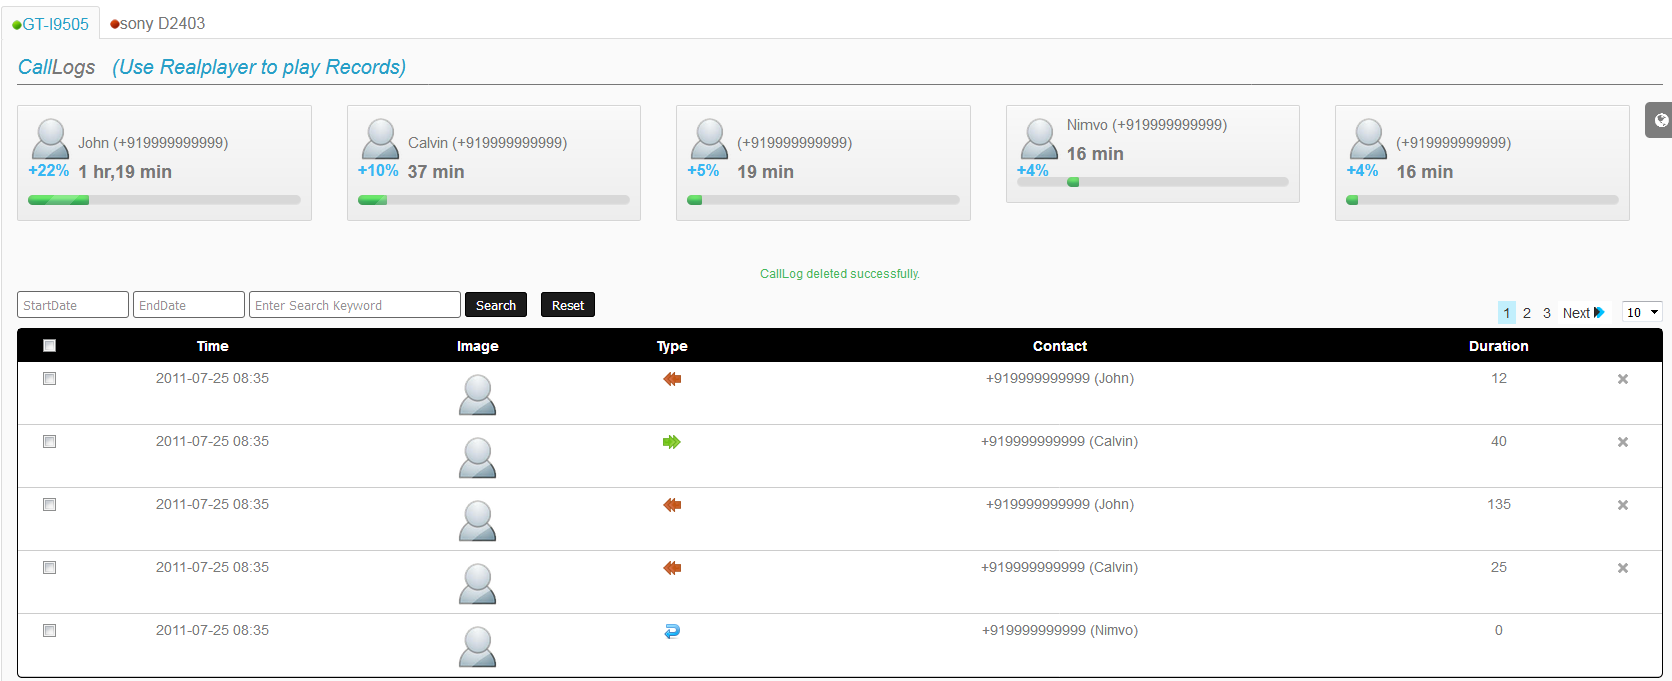Open the globe side panel icon
1672x681 pixels.
click(1660, 120)
